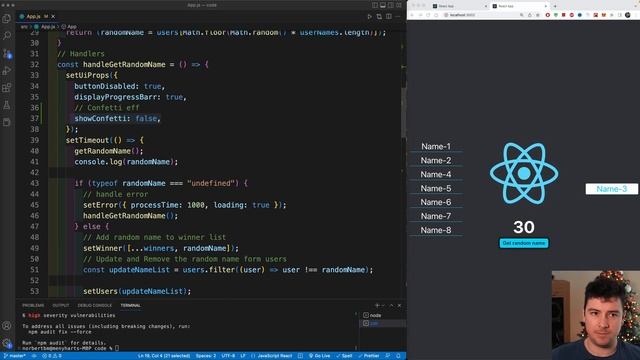Screen dimensions: 640x360
Task: Change encoding via UTF-8 status item
Action: 228,356
